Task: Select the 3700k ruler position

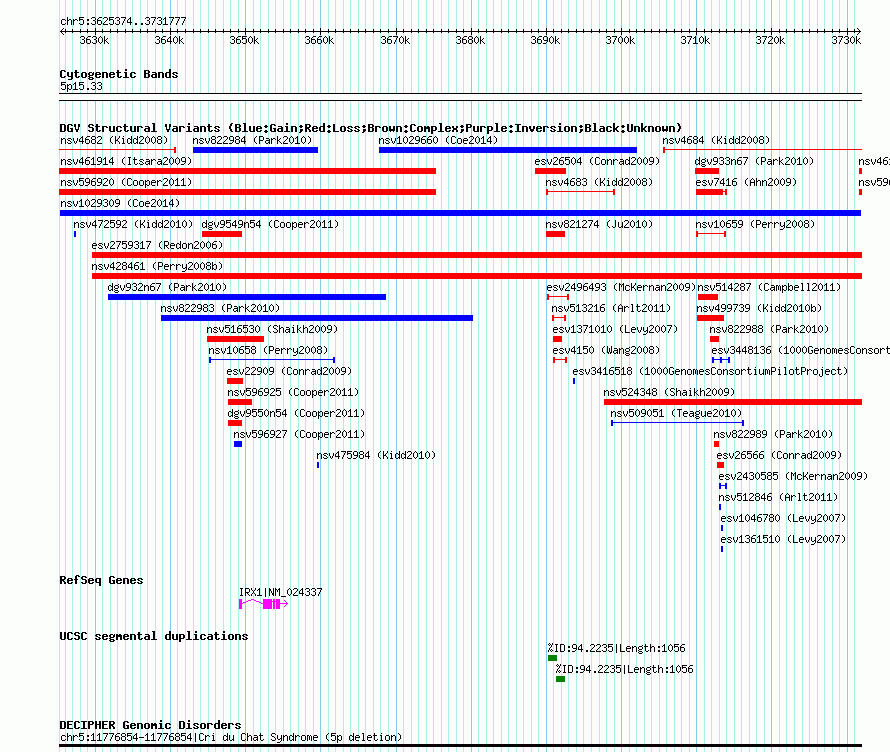Action: pyautogui.click(x=620, y=40)
